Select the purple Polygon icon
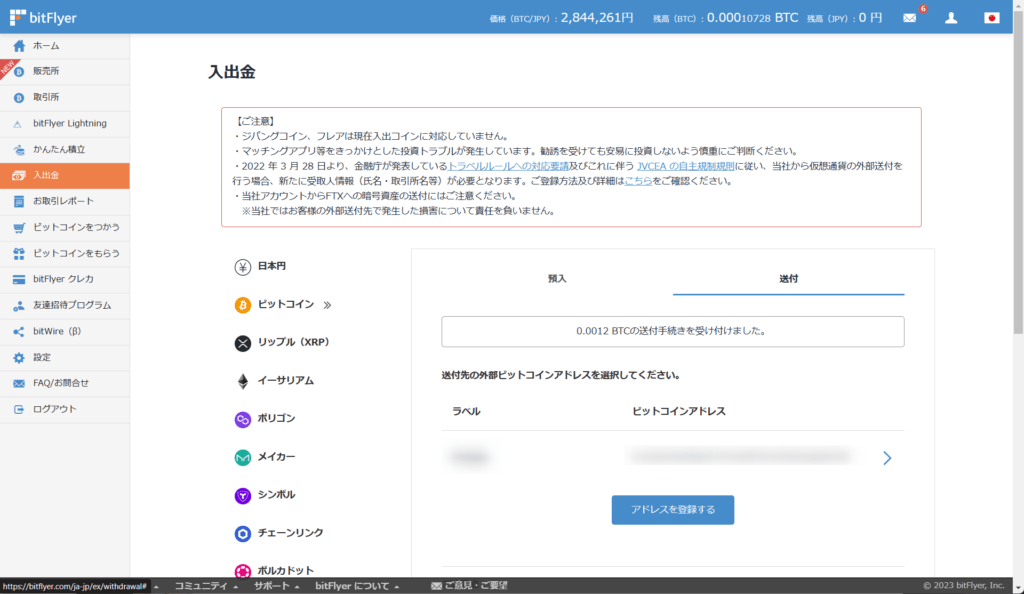 click(242, 420)
